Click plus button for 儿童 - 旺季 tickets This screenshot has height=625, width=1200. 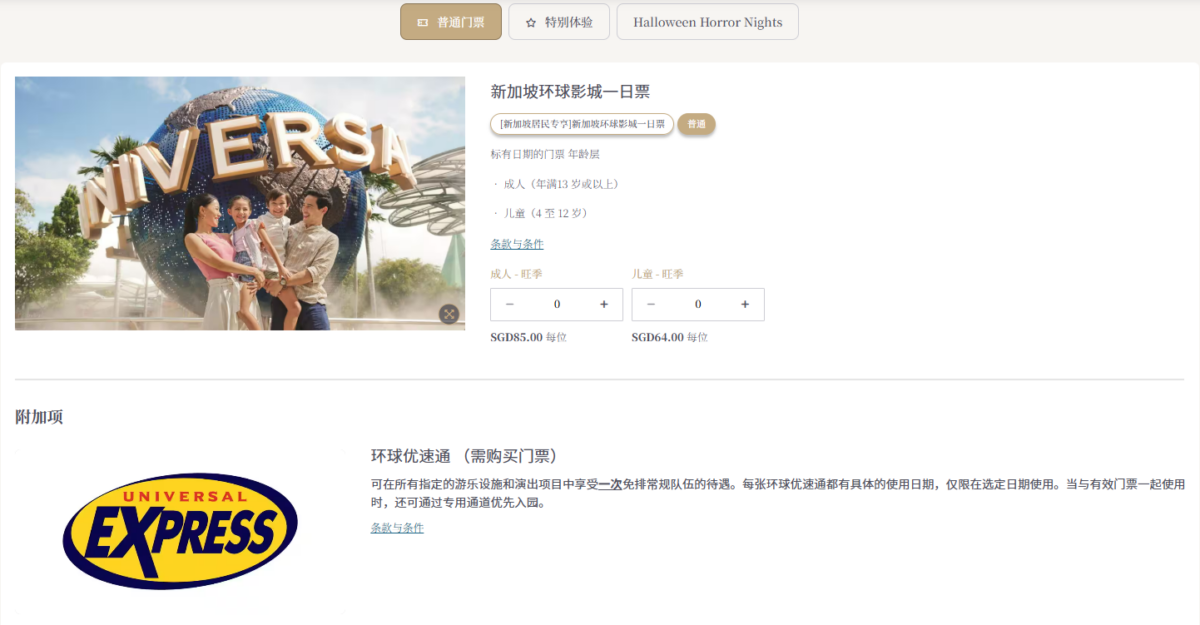744,304
